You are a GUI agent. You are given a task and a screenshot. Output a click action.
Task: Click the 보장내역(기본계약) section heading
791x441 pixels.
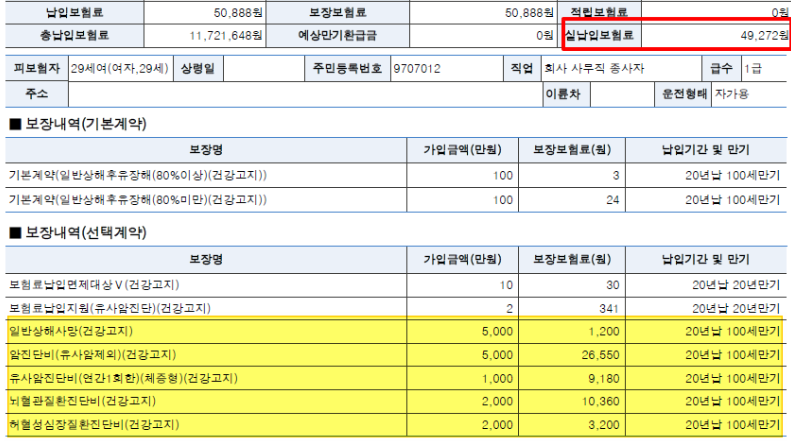[x=78, y=124]
